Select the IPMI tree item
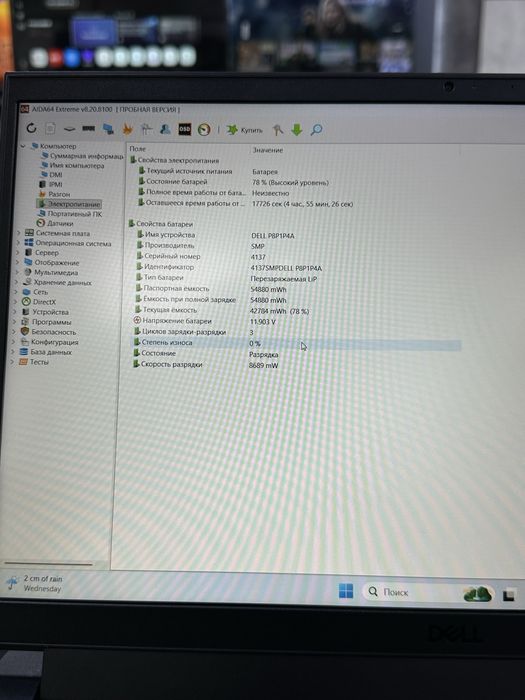Viewport: 525px width, 700px height. click(50, 184)
